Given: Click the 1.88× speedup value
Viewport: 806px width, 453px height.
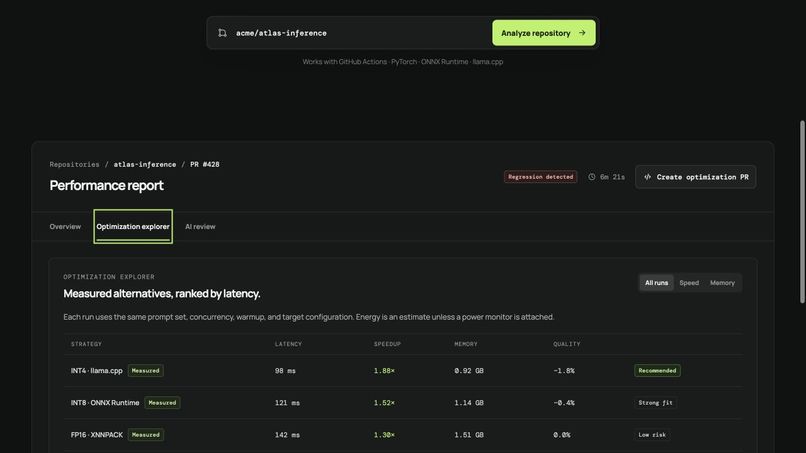Looking at the screenshot, I should [x=384, y=371].
